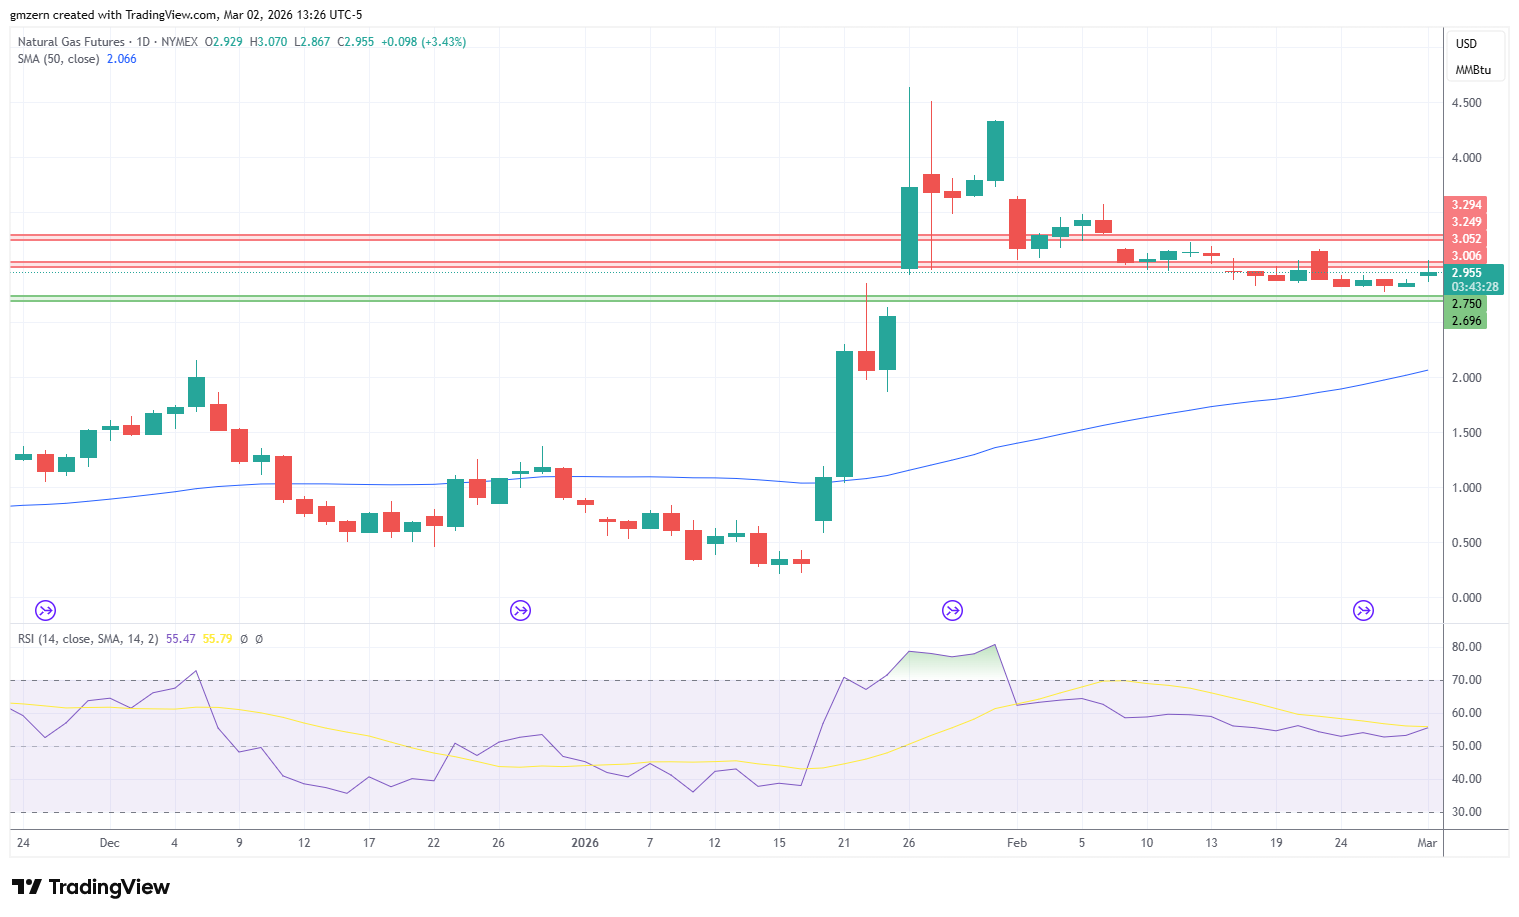
Task: Click the RSI (14, close, SMA, 14, 2) label
Action: pyautogui.click(x=88, y=639)
